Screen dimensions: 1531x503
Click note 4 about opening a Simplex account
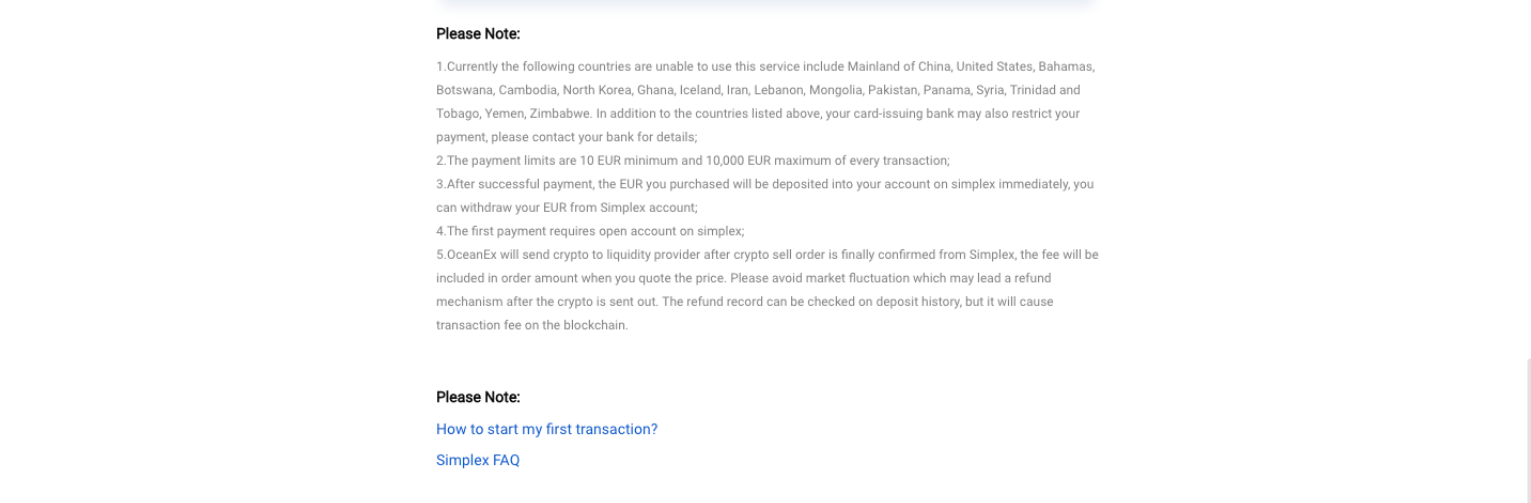590,231
